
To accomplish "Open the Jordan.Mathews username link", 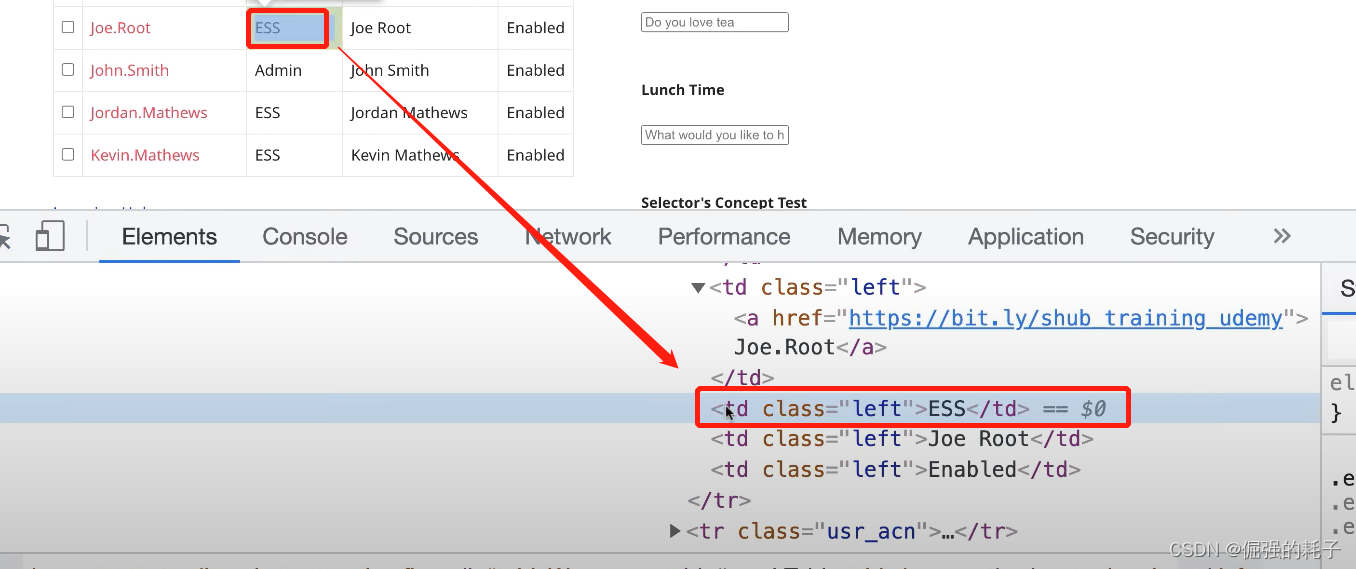I will (149, 113).
